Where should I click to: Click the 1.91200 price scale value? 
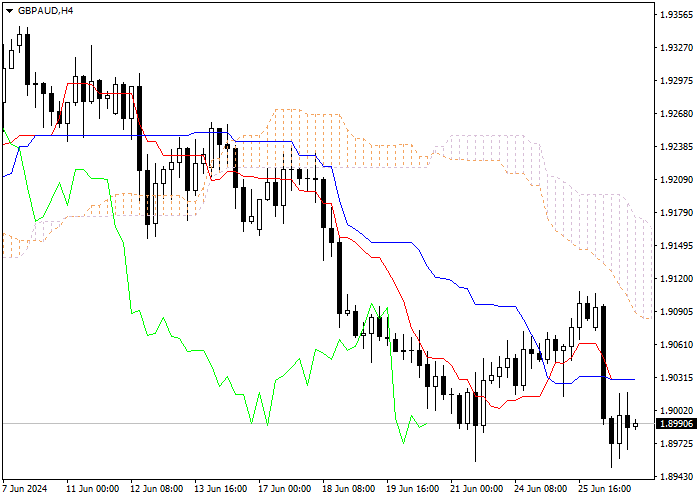pos(677,279)
